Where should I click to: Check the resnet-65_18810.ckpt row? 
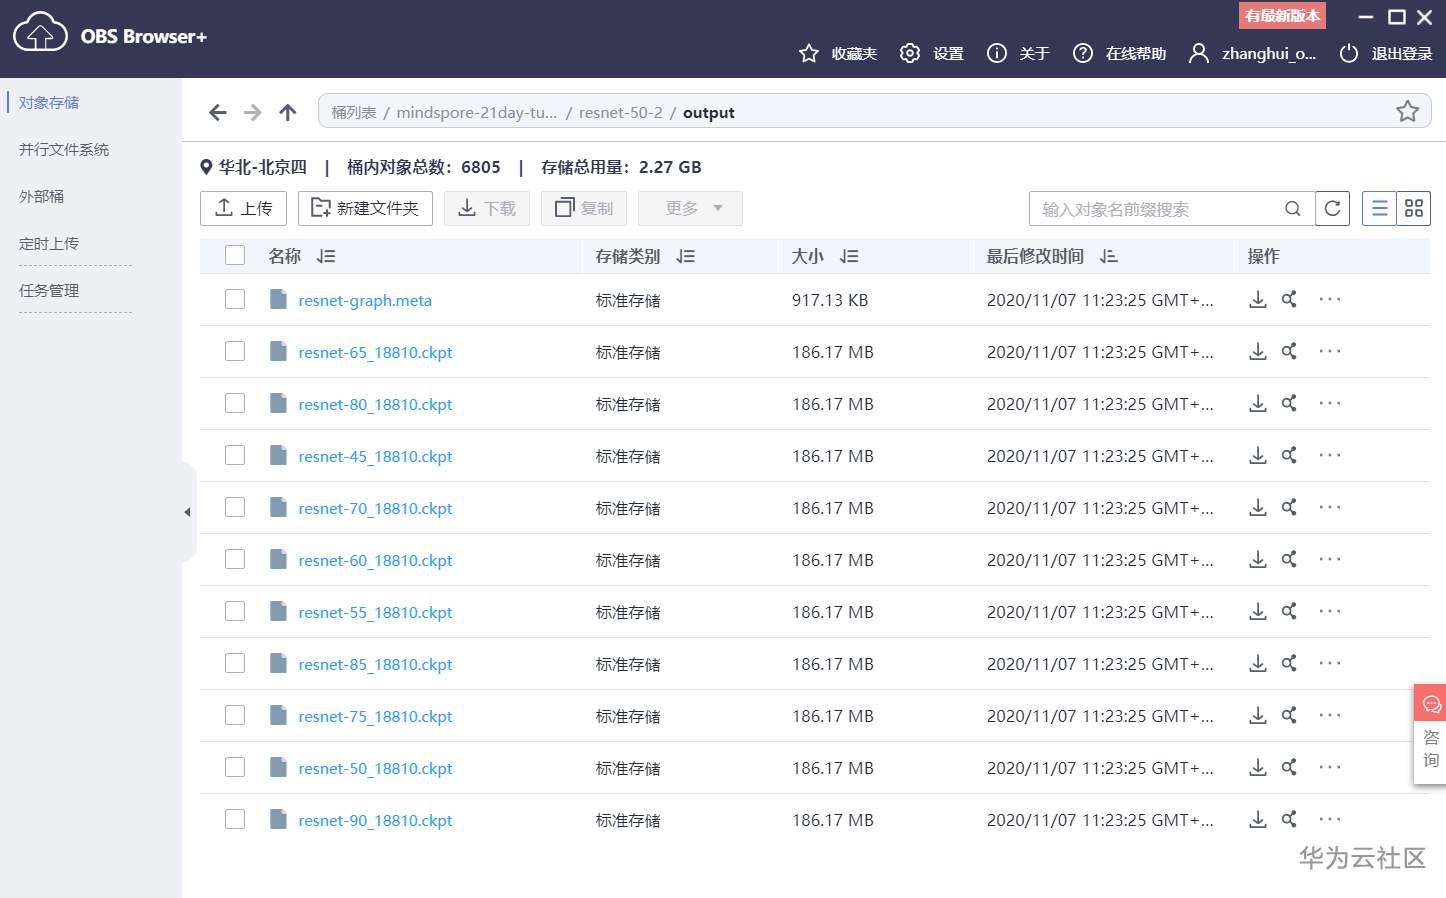(235, 351)
